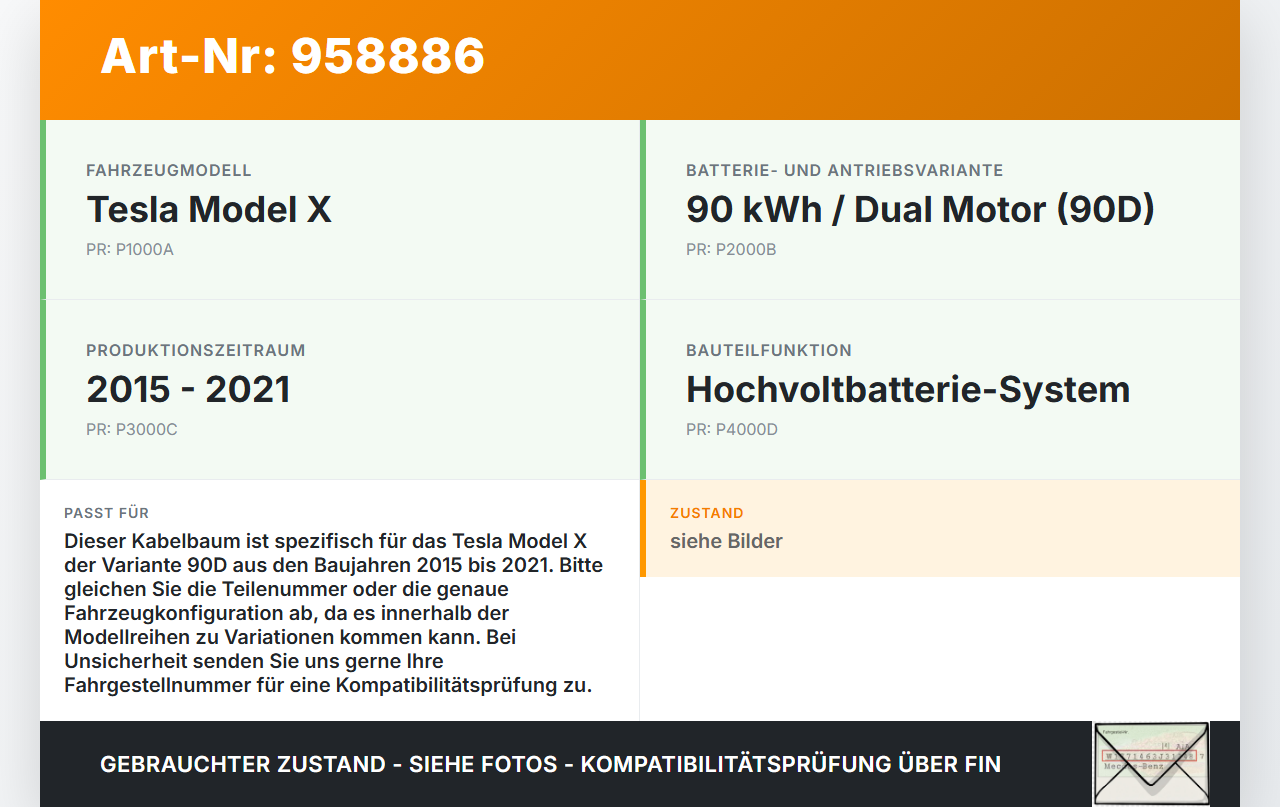
Task: Select the article number 958886 heading
Action: click(291, 58)
